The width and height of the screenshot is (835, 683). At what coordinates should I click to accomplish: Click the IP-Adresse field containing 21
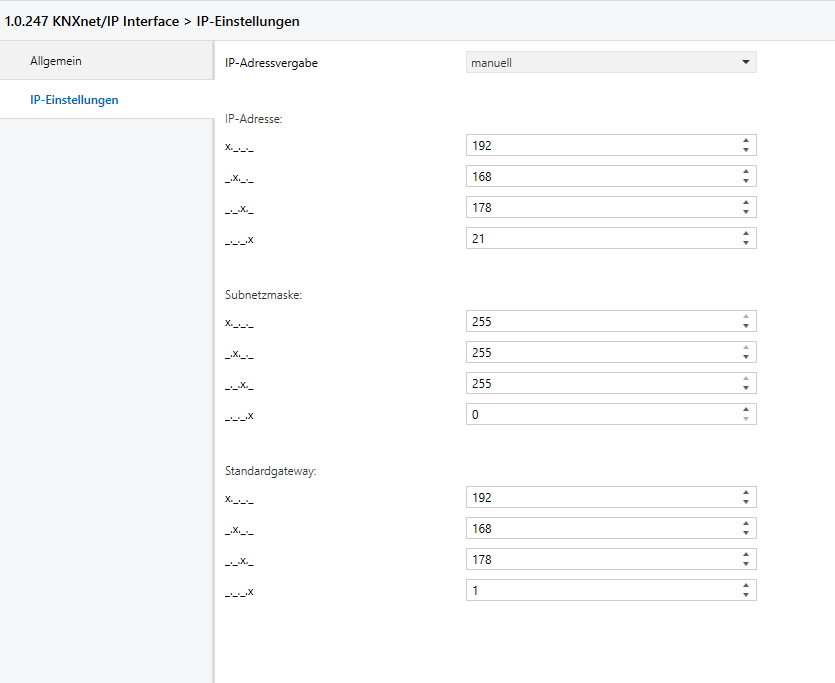click(600, 239)
